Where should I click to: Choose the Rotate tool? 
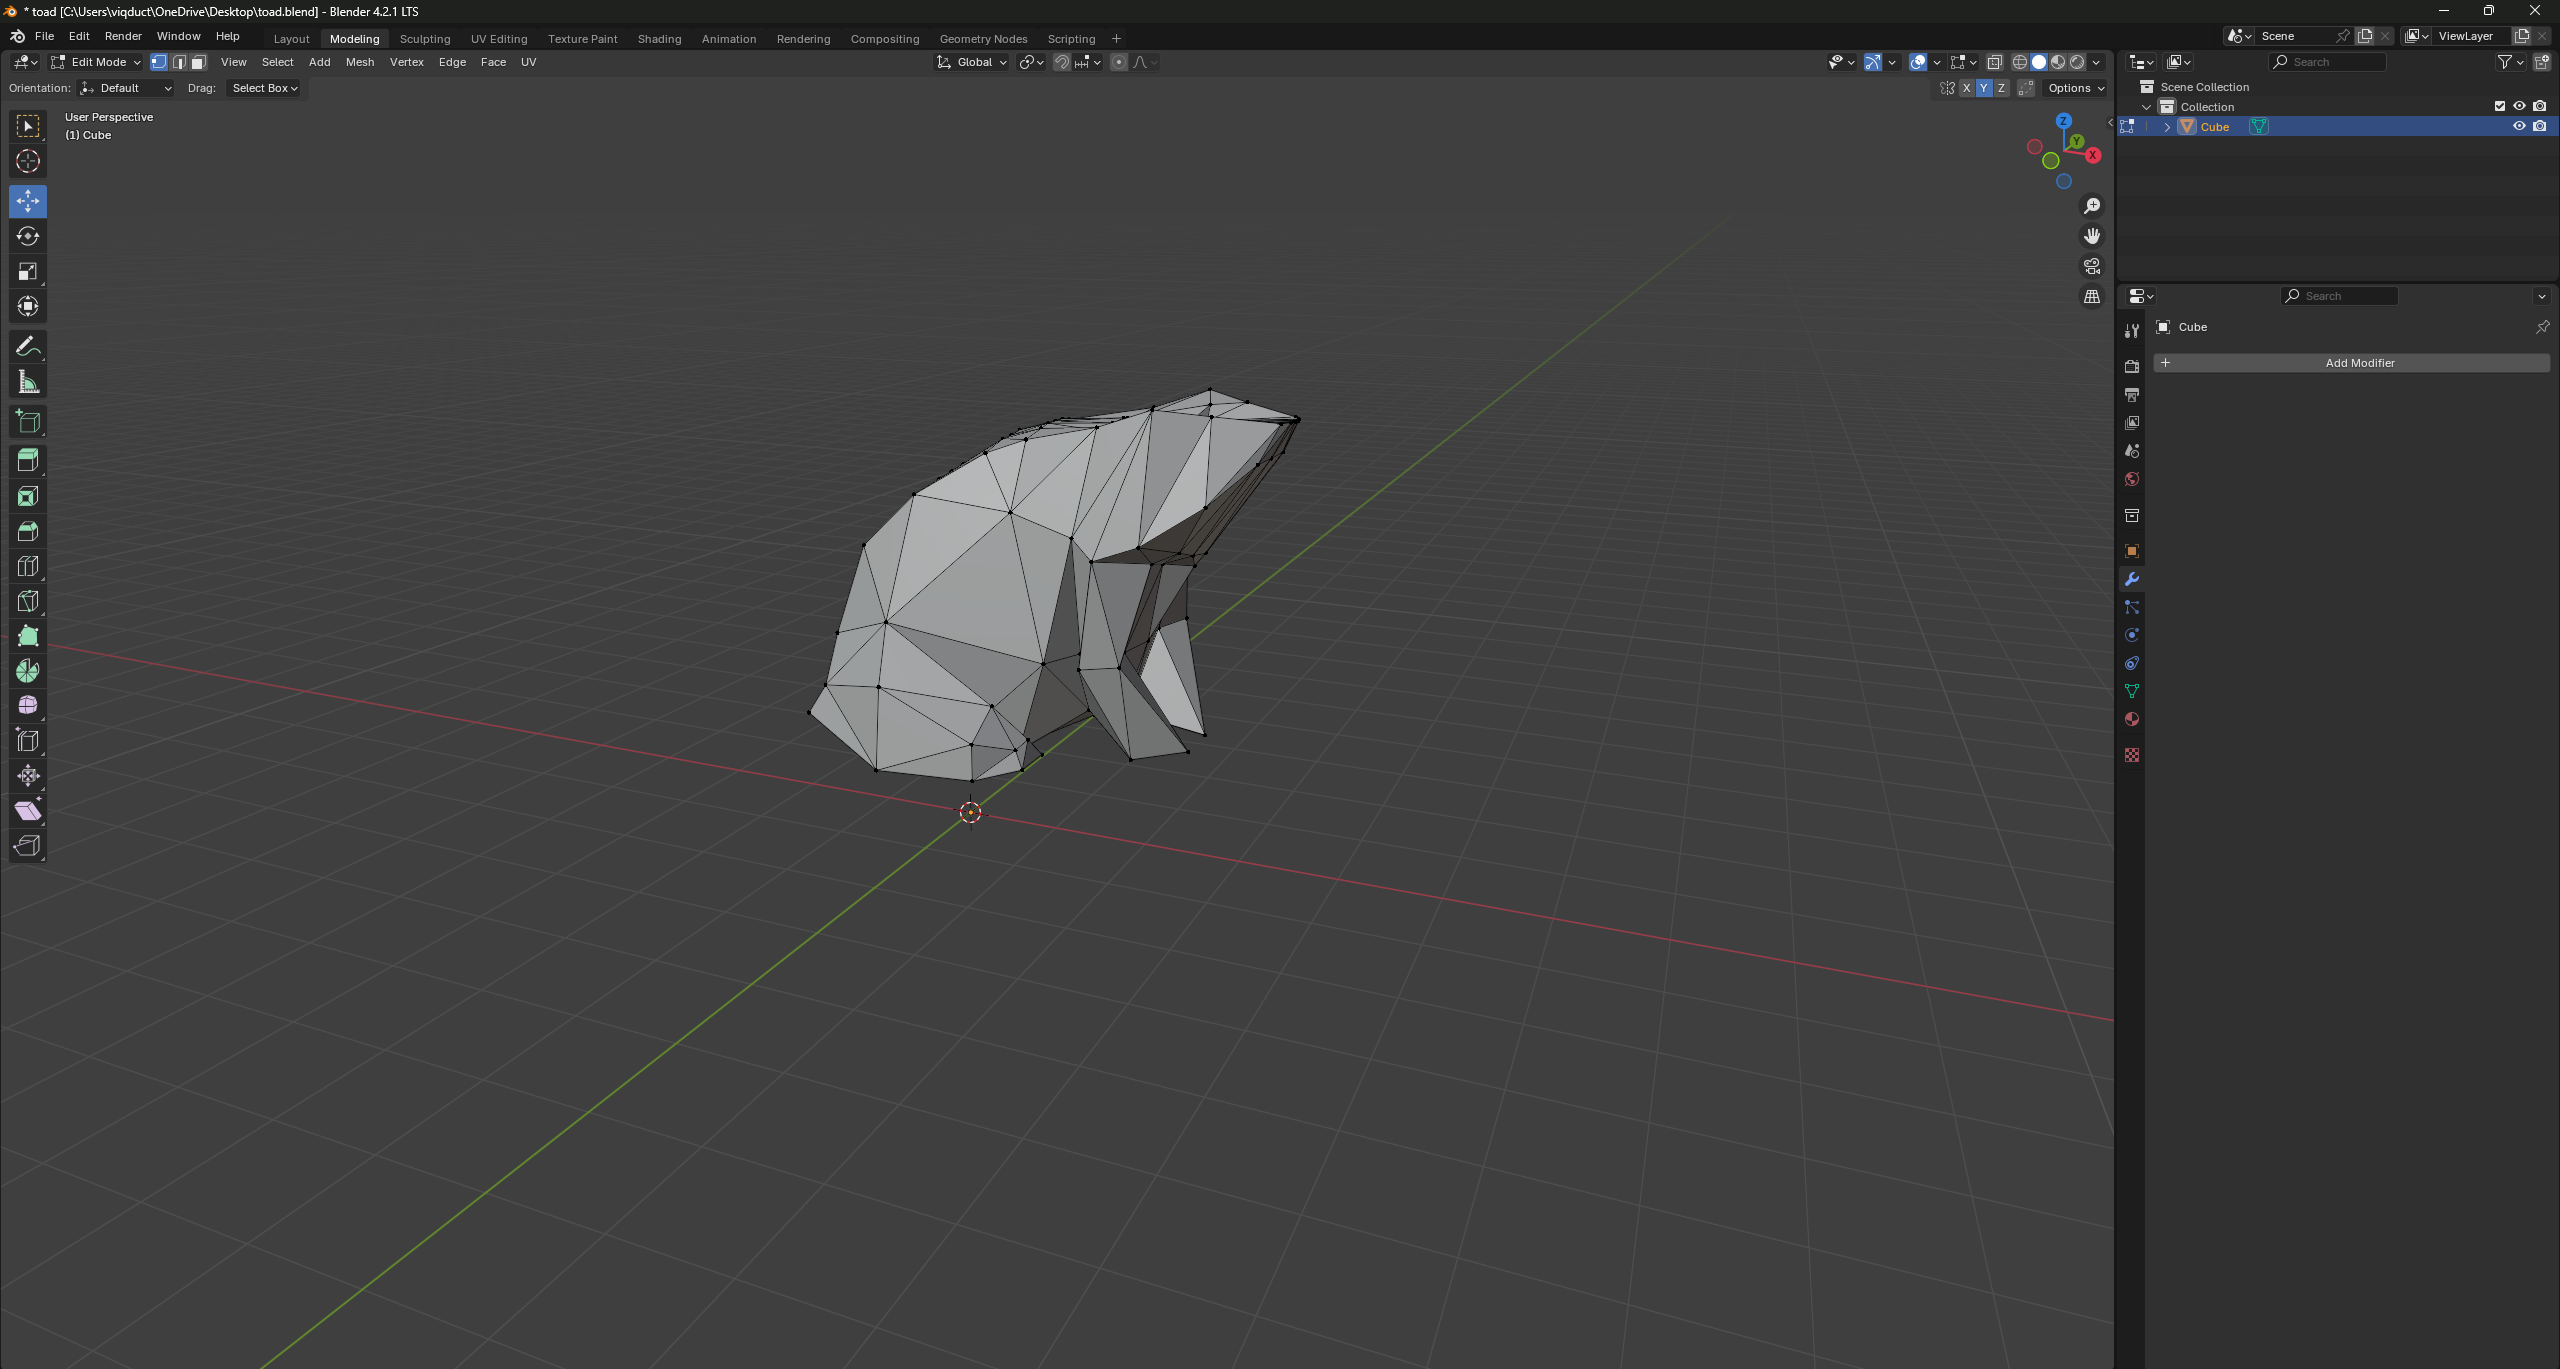(x=28, y=236)
